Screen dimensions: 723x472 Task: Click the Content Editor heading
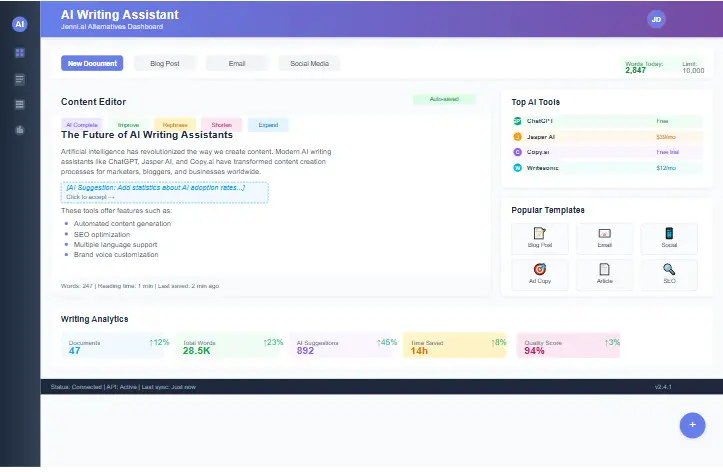point(93,102)
